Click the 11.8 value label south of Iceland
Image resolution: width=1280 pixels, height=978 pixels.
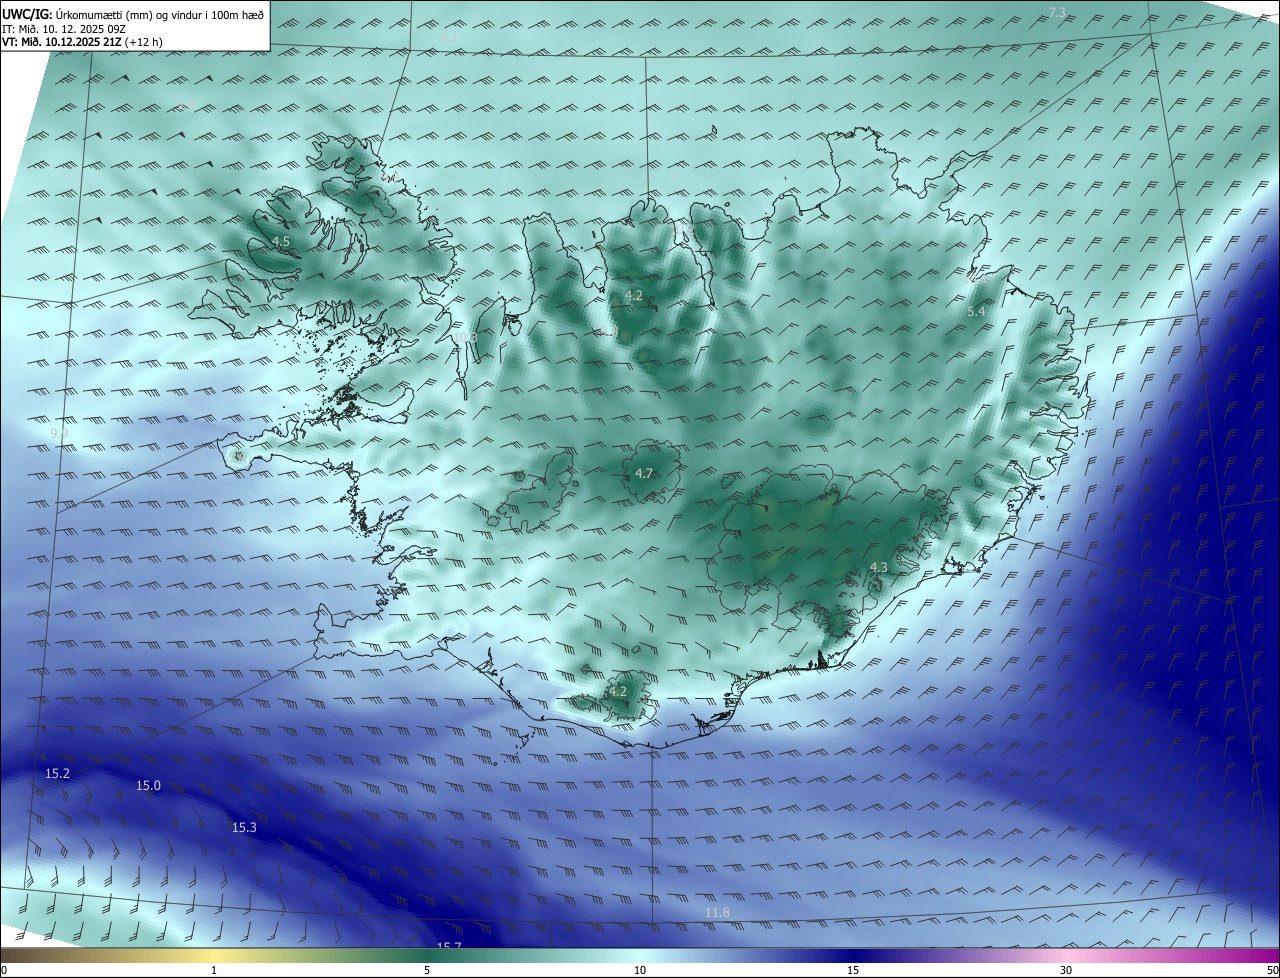click(717, 912)
